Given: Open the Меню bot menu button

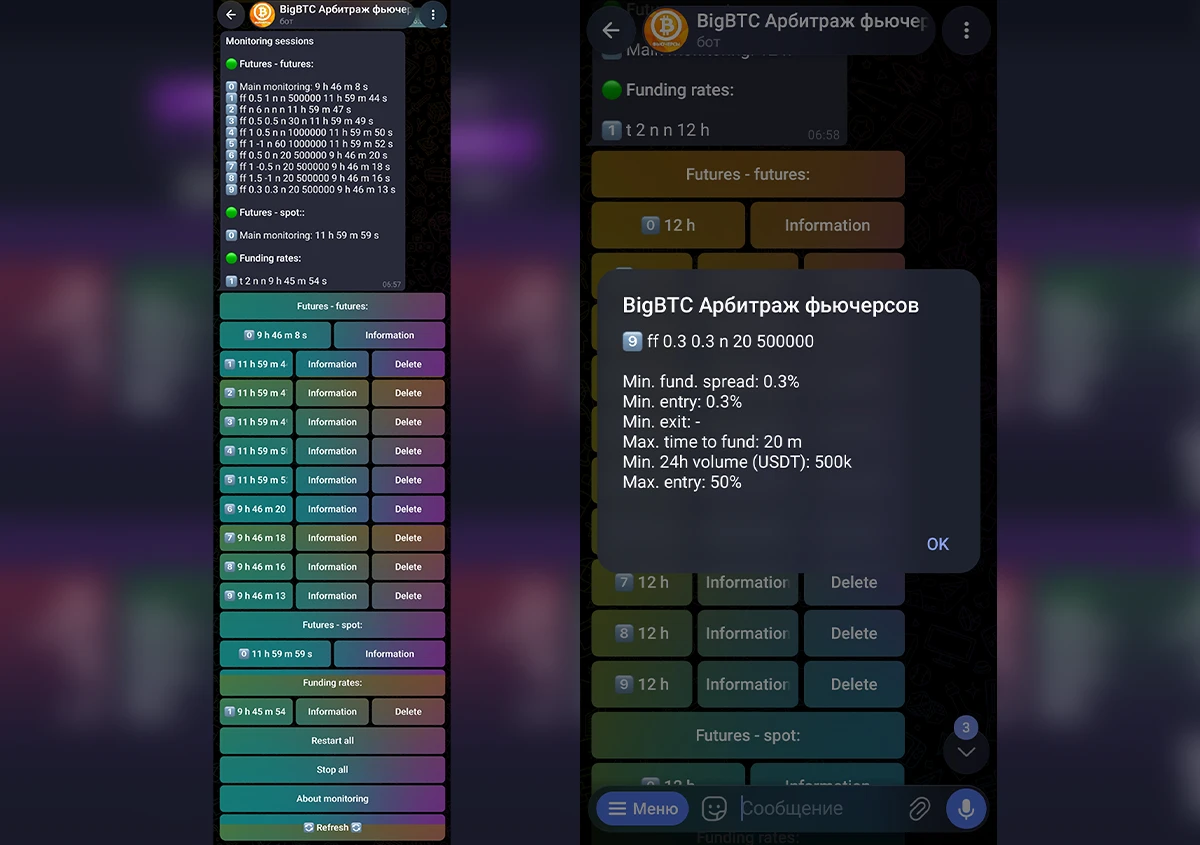Looking at the screenshot, I should (643, 808).
